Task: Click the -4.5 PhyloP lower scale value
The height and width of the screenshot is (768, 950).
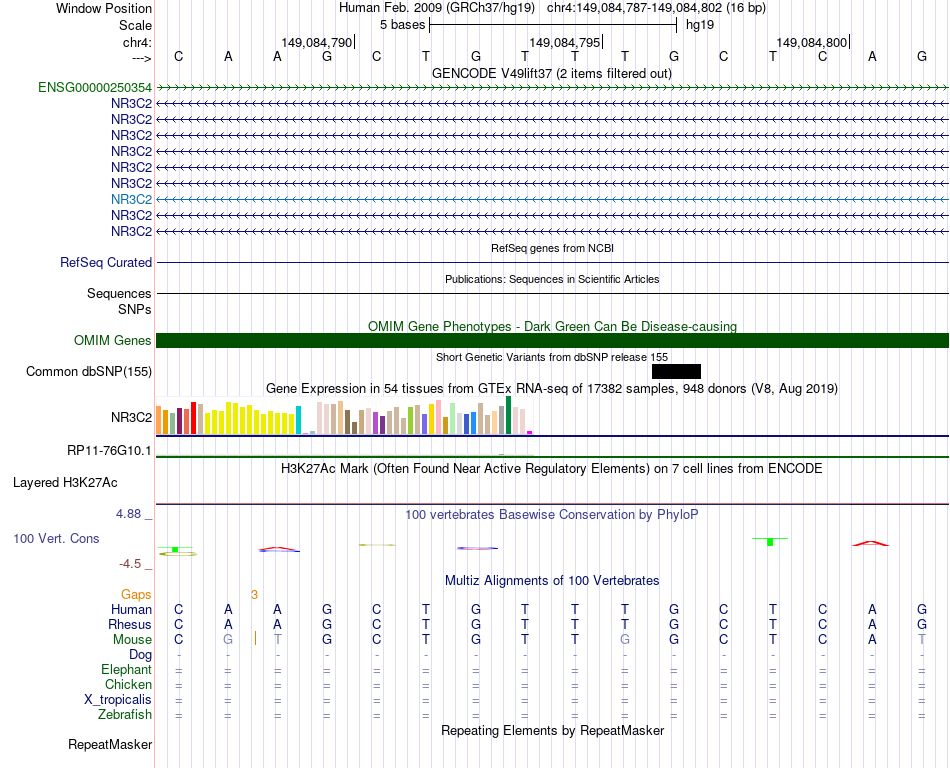Action: tap(130, 564)
